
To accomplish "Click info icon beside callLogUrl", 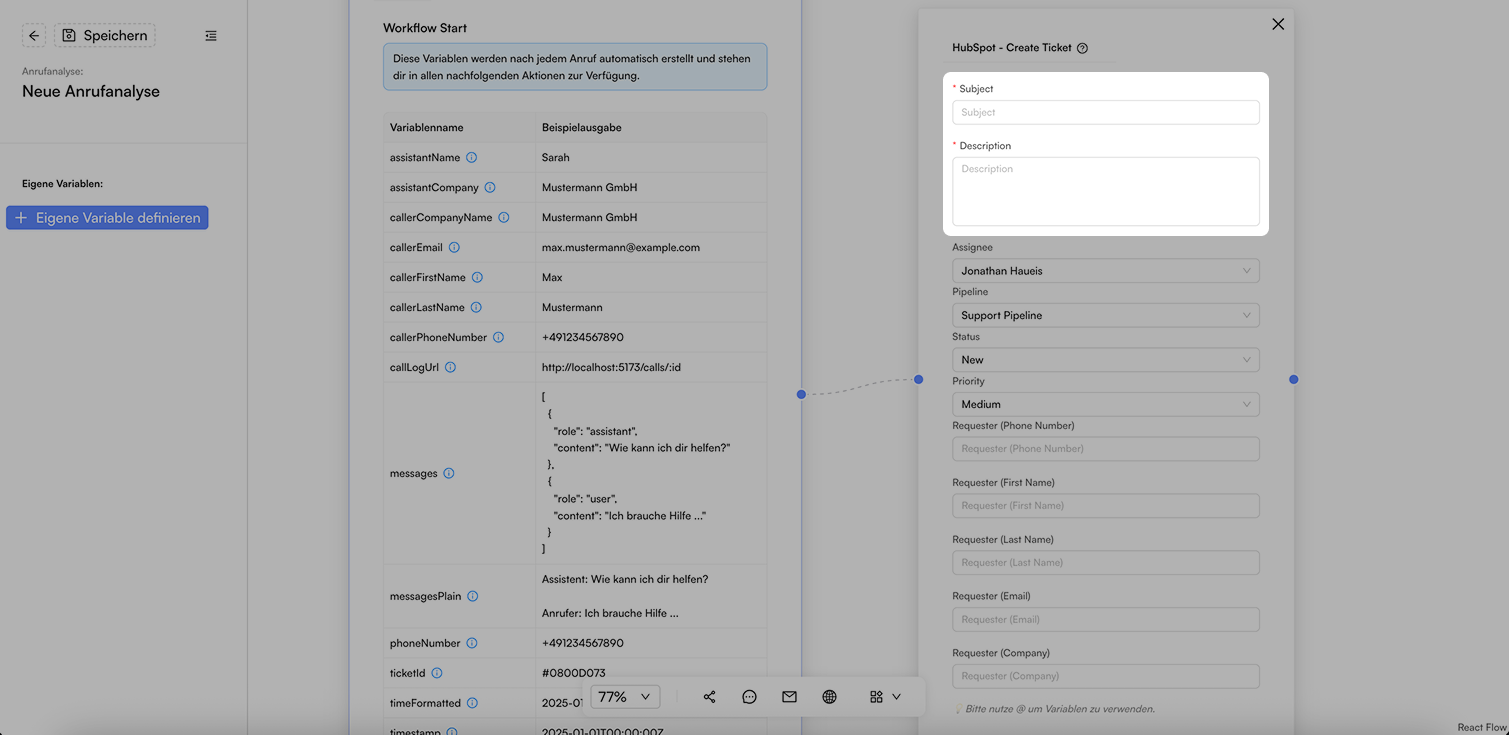I will [x=450, y=367].
